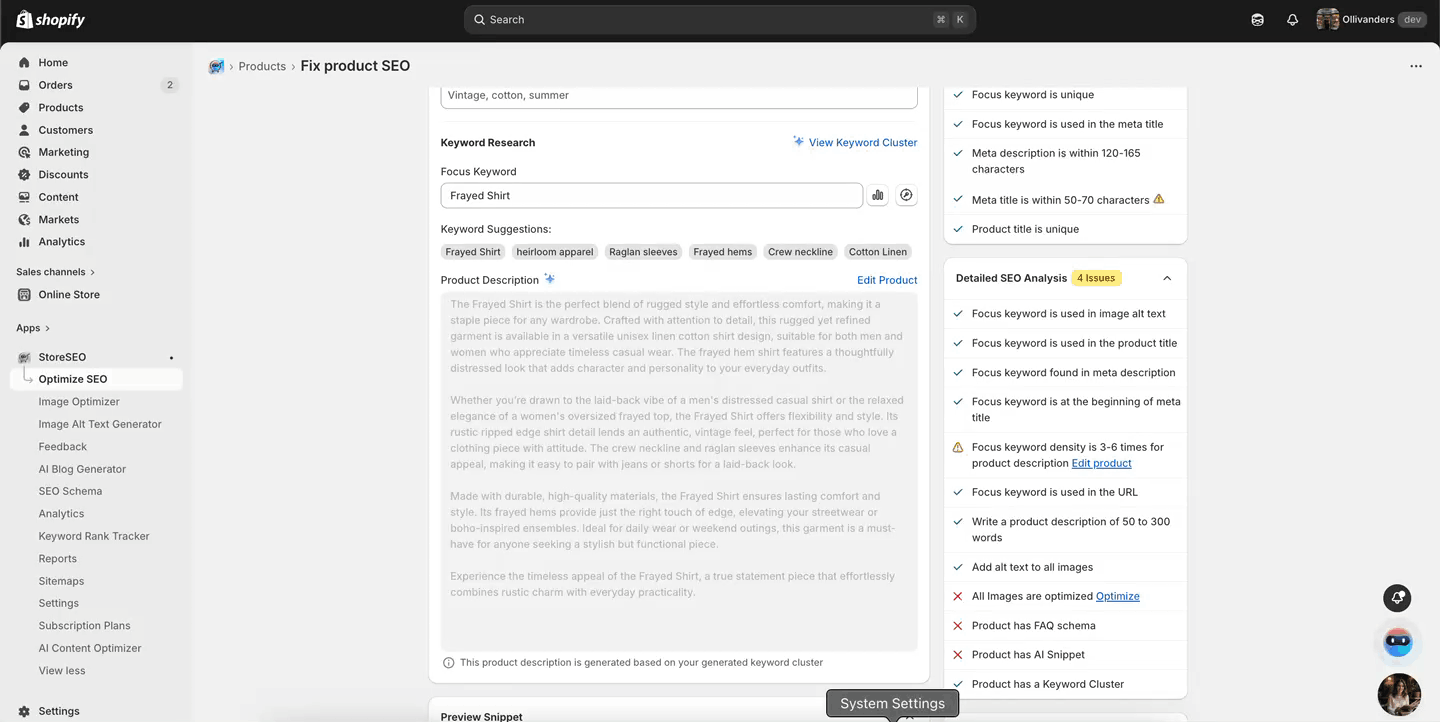Open Shopify inbox chat icon in top bar
Viewport: 1440px width, 722px height.
tap(1257, 19)
